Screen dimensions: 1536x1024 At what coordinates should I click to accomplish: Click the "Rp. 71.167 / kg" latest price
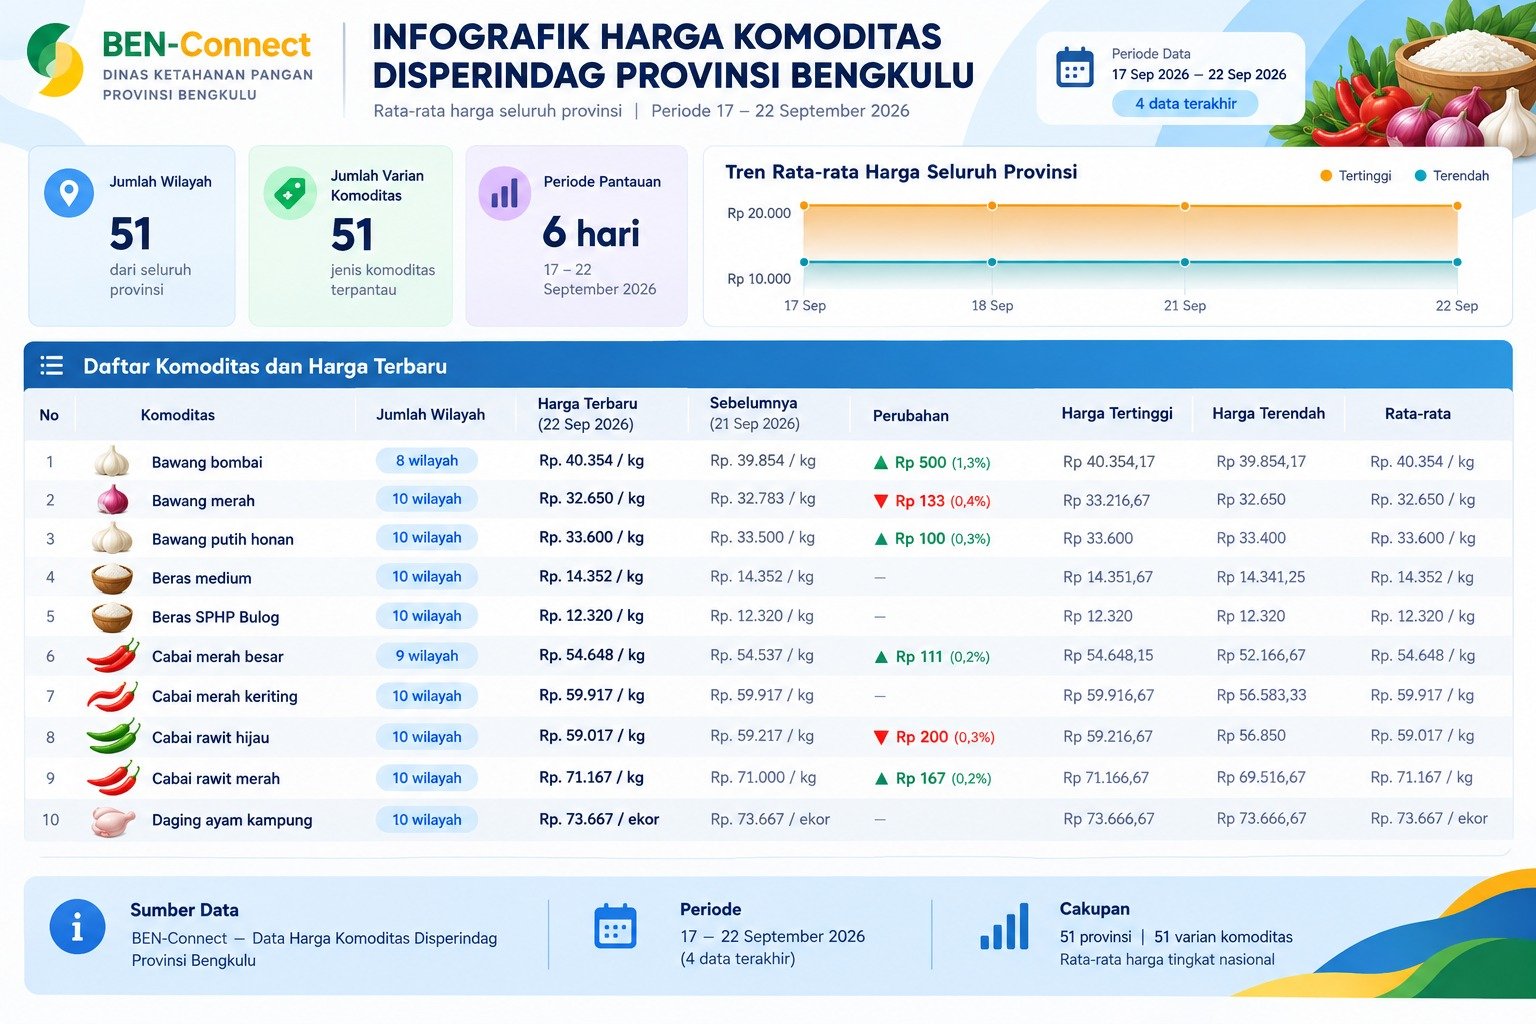pyautogui.click(x=592, y=777)
